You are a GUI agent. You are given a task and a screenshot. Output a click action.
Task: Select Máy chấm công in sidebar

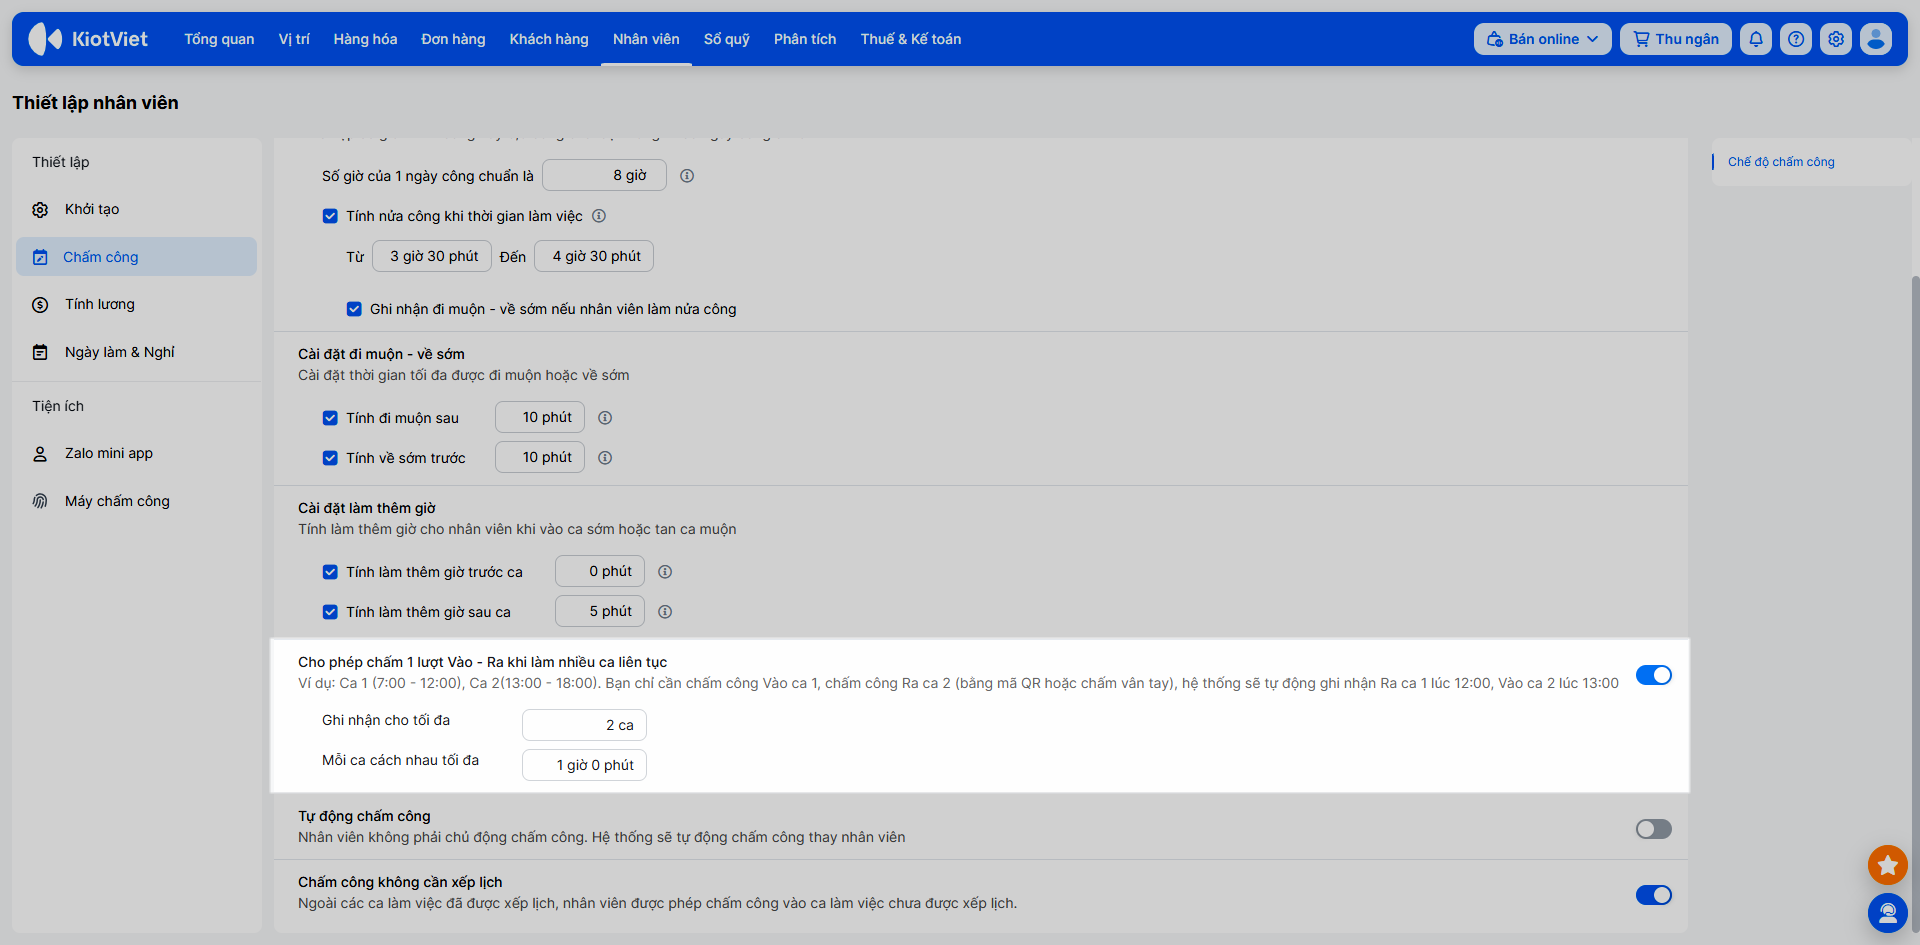click(x=136, y=501)
